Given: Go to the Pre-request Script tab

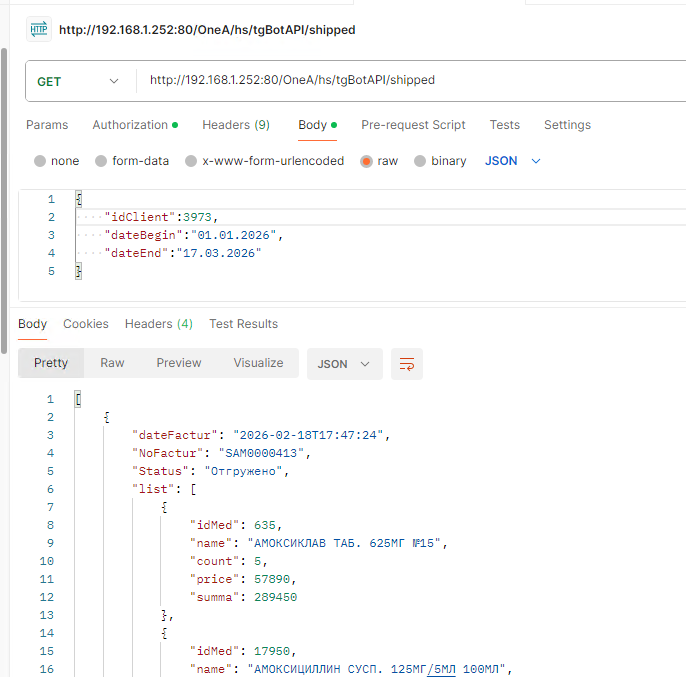Looking at the screenshot, I should [413, 125].
